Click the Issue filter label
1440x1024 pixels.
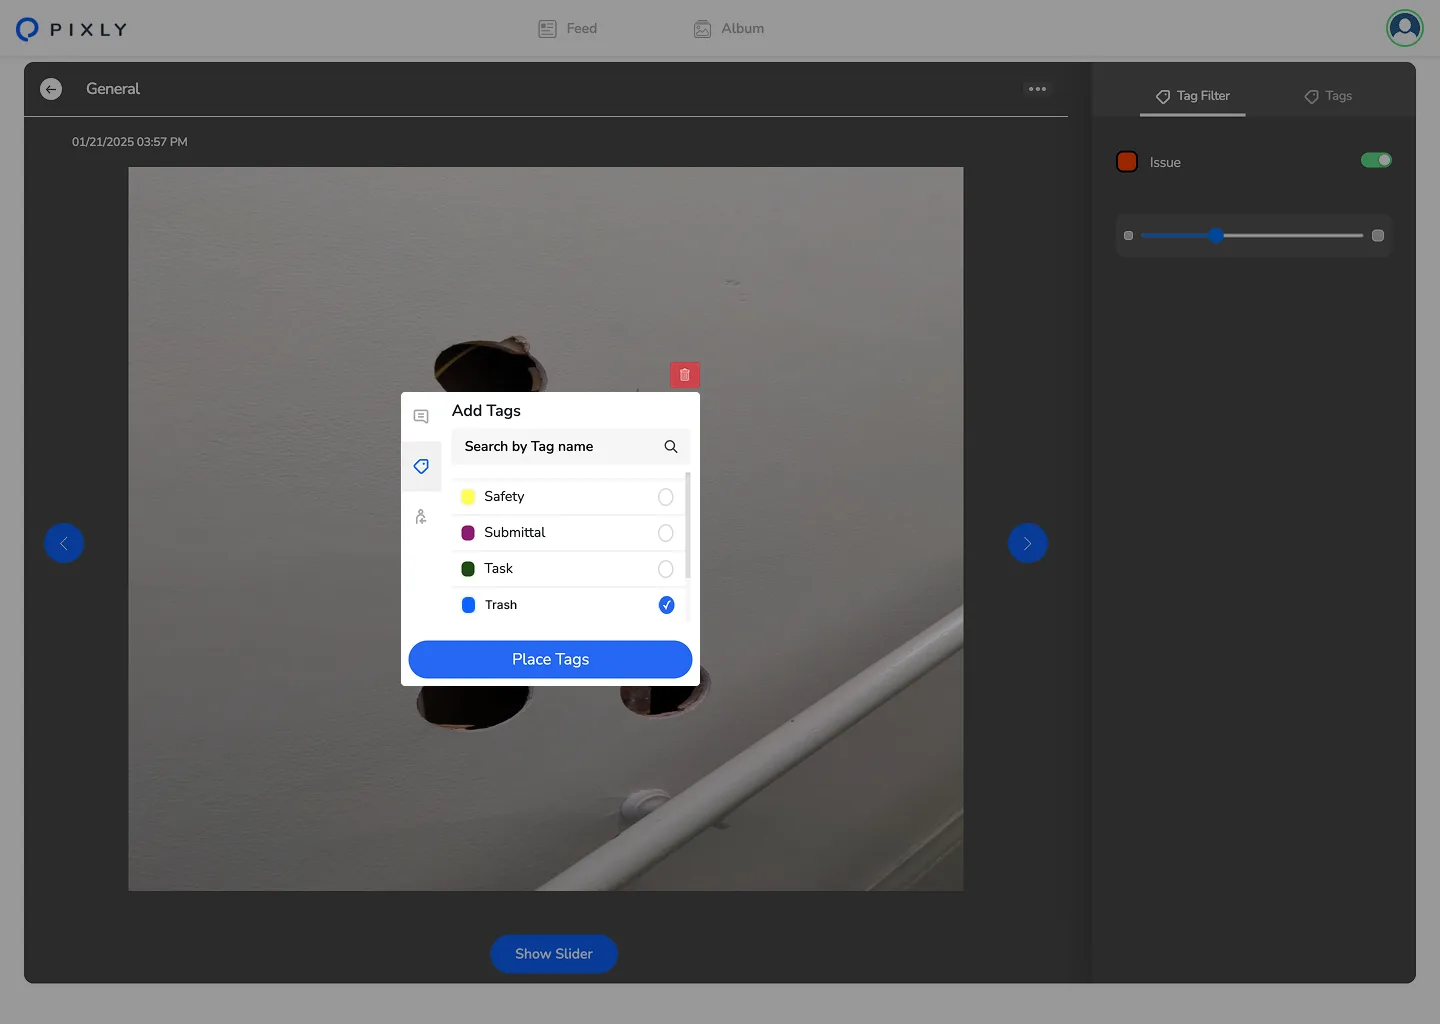(1165, 163)
